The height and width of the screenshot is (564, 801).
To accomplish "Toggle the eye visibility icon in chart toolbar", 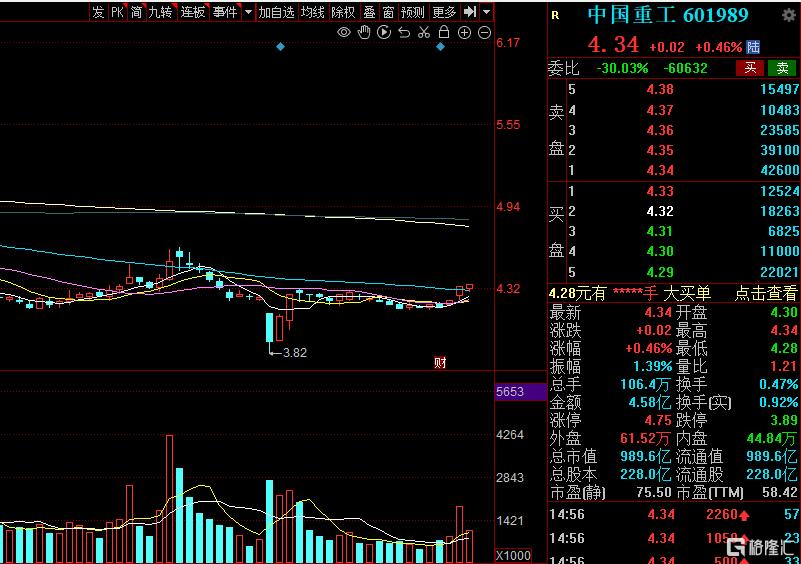I will pyautogui.click(x=344, y=33).
